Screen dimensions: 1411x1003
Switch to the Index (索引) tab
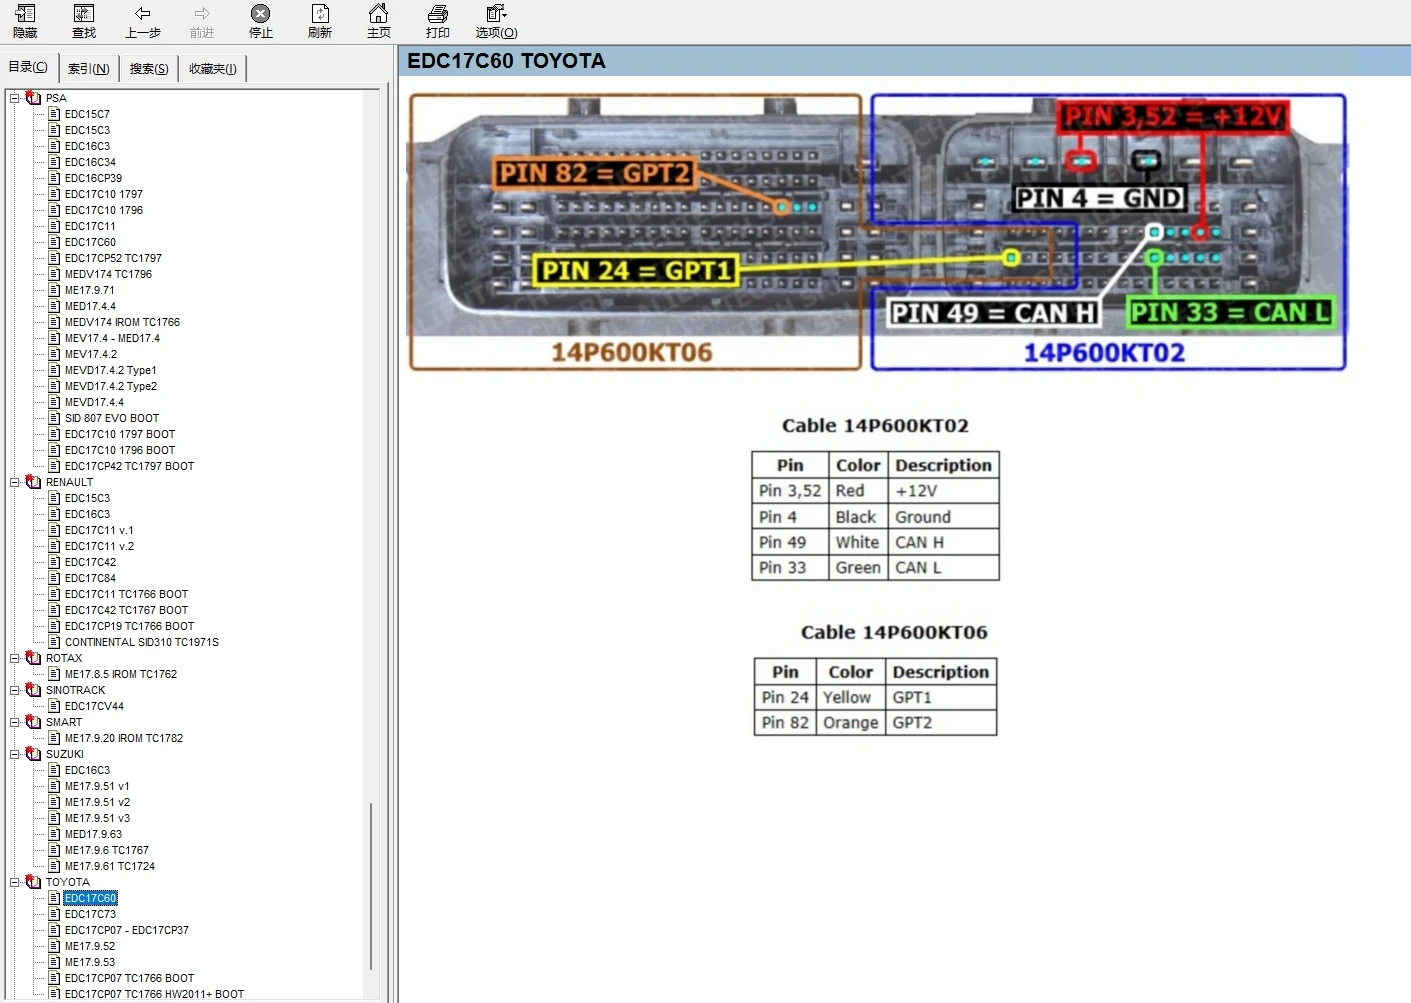(89, 69)
